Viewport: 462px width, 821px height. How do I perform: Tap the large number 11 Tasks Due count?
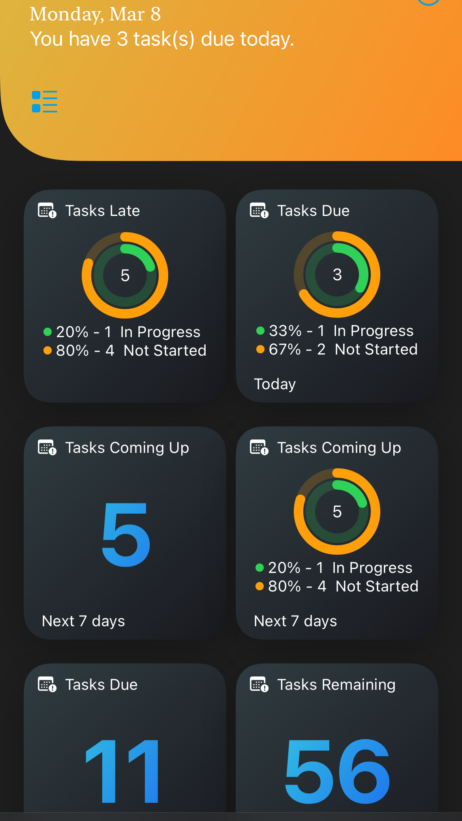pyautogui.click(x=124, y=771)
